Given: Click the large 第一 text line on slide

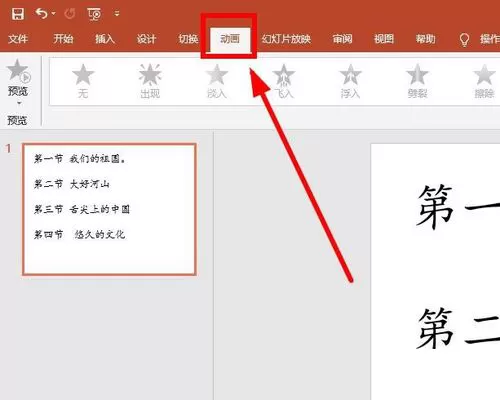Looking at the screenshot, I should coord(458,207).
